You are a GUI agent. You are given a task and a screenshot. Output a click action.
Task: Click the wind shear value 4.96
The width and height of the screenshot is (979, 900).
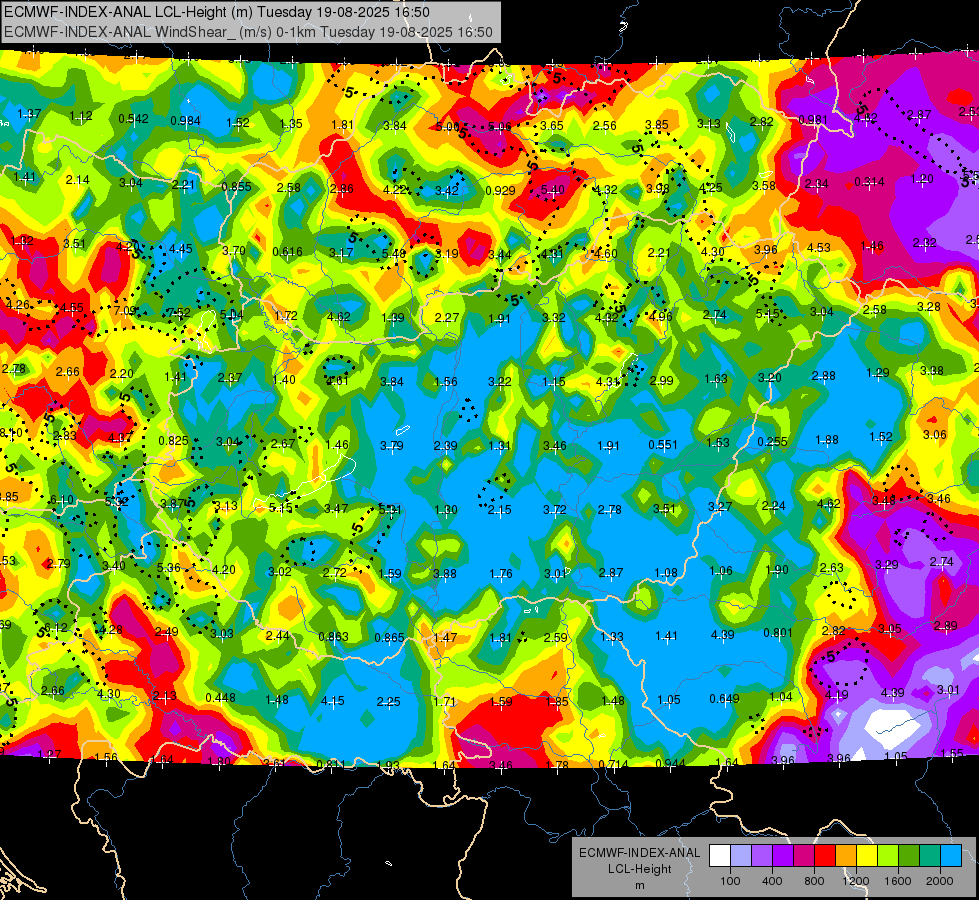click(661, 315)
